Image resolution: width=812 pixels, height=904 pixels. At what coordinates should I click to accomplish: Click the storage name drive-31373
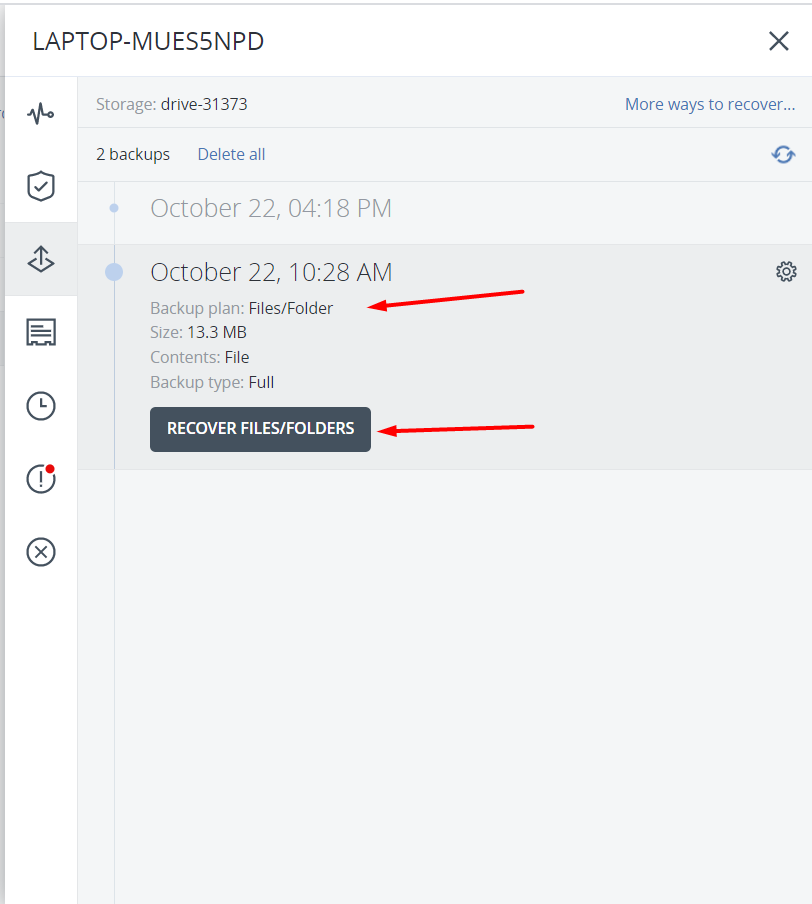[204, 104]
